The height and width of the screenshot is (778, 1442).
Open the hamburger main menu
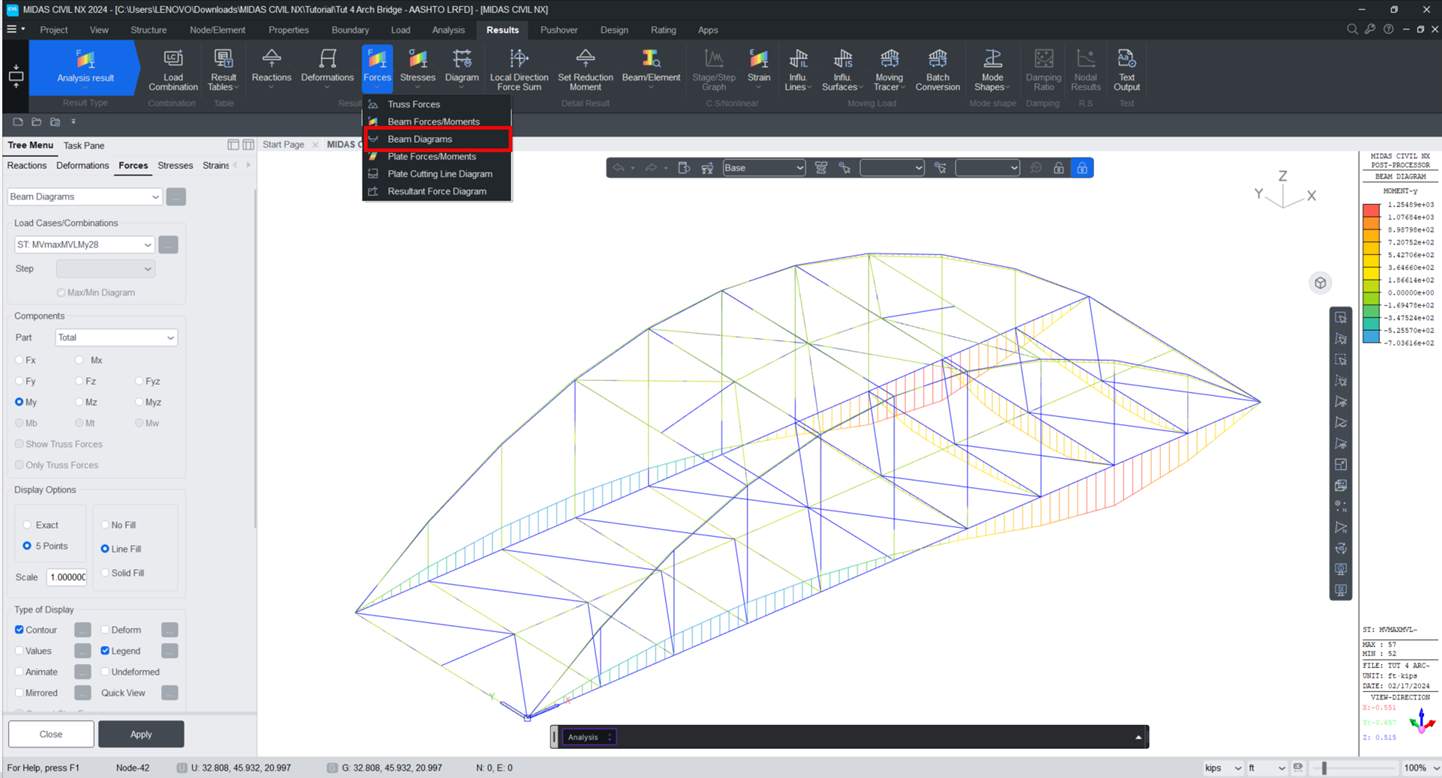point(12,30)
